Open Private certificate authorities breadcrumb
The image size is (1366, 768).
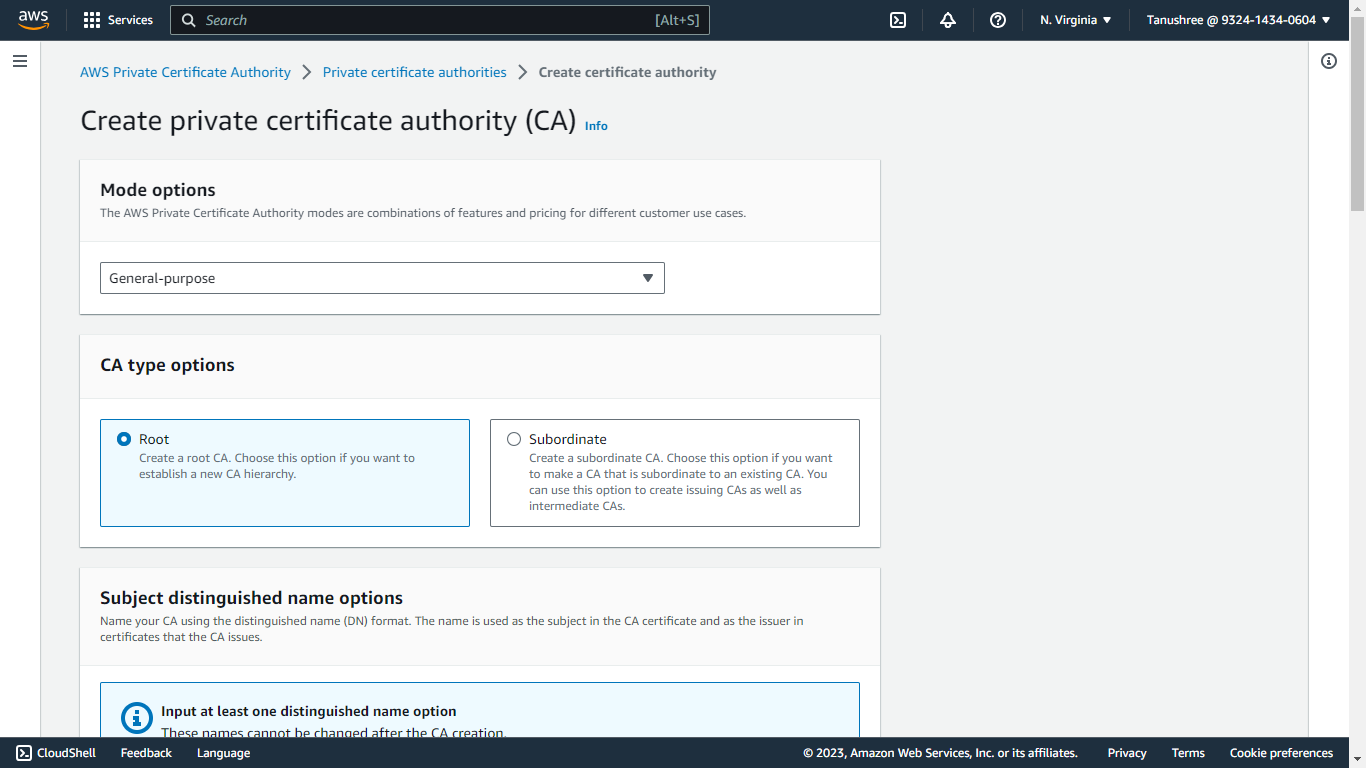coord(415,72)
